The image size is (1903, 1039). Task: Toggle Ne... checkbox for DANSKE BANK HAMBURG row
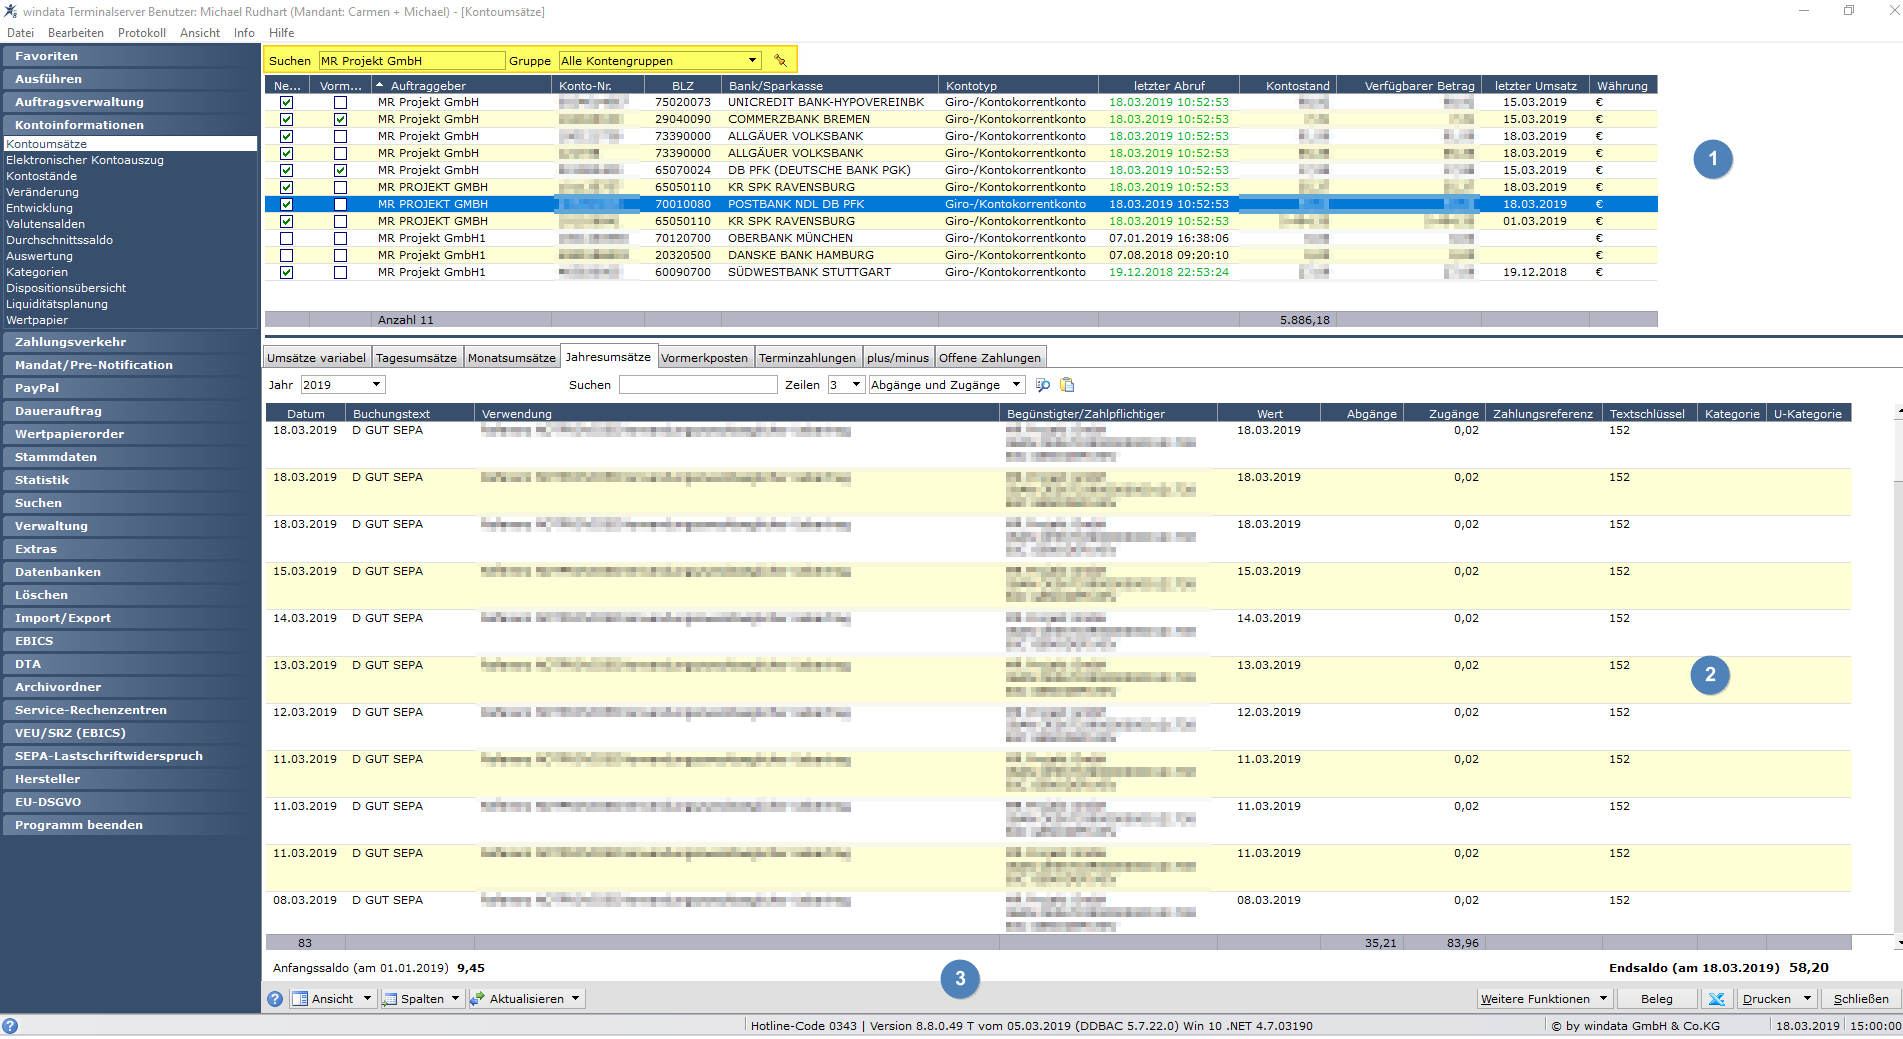click(287, 255)
